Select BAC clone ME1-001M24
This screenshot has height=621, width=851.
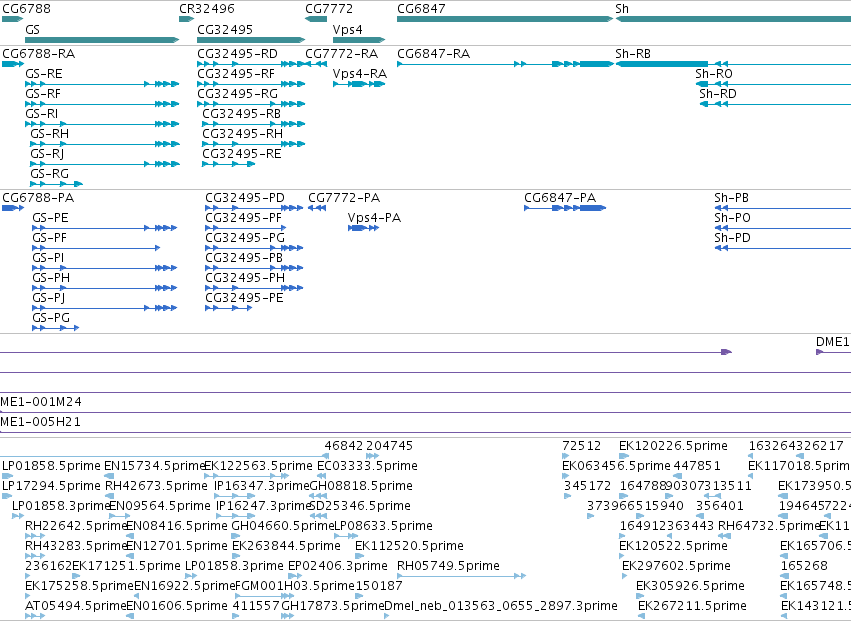tap(41, 402)
